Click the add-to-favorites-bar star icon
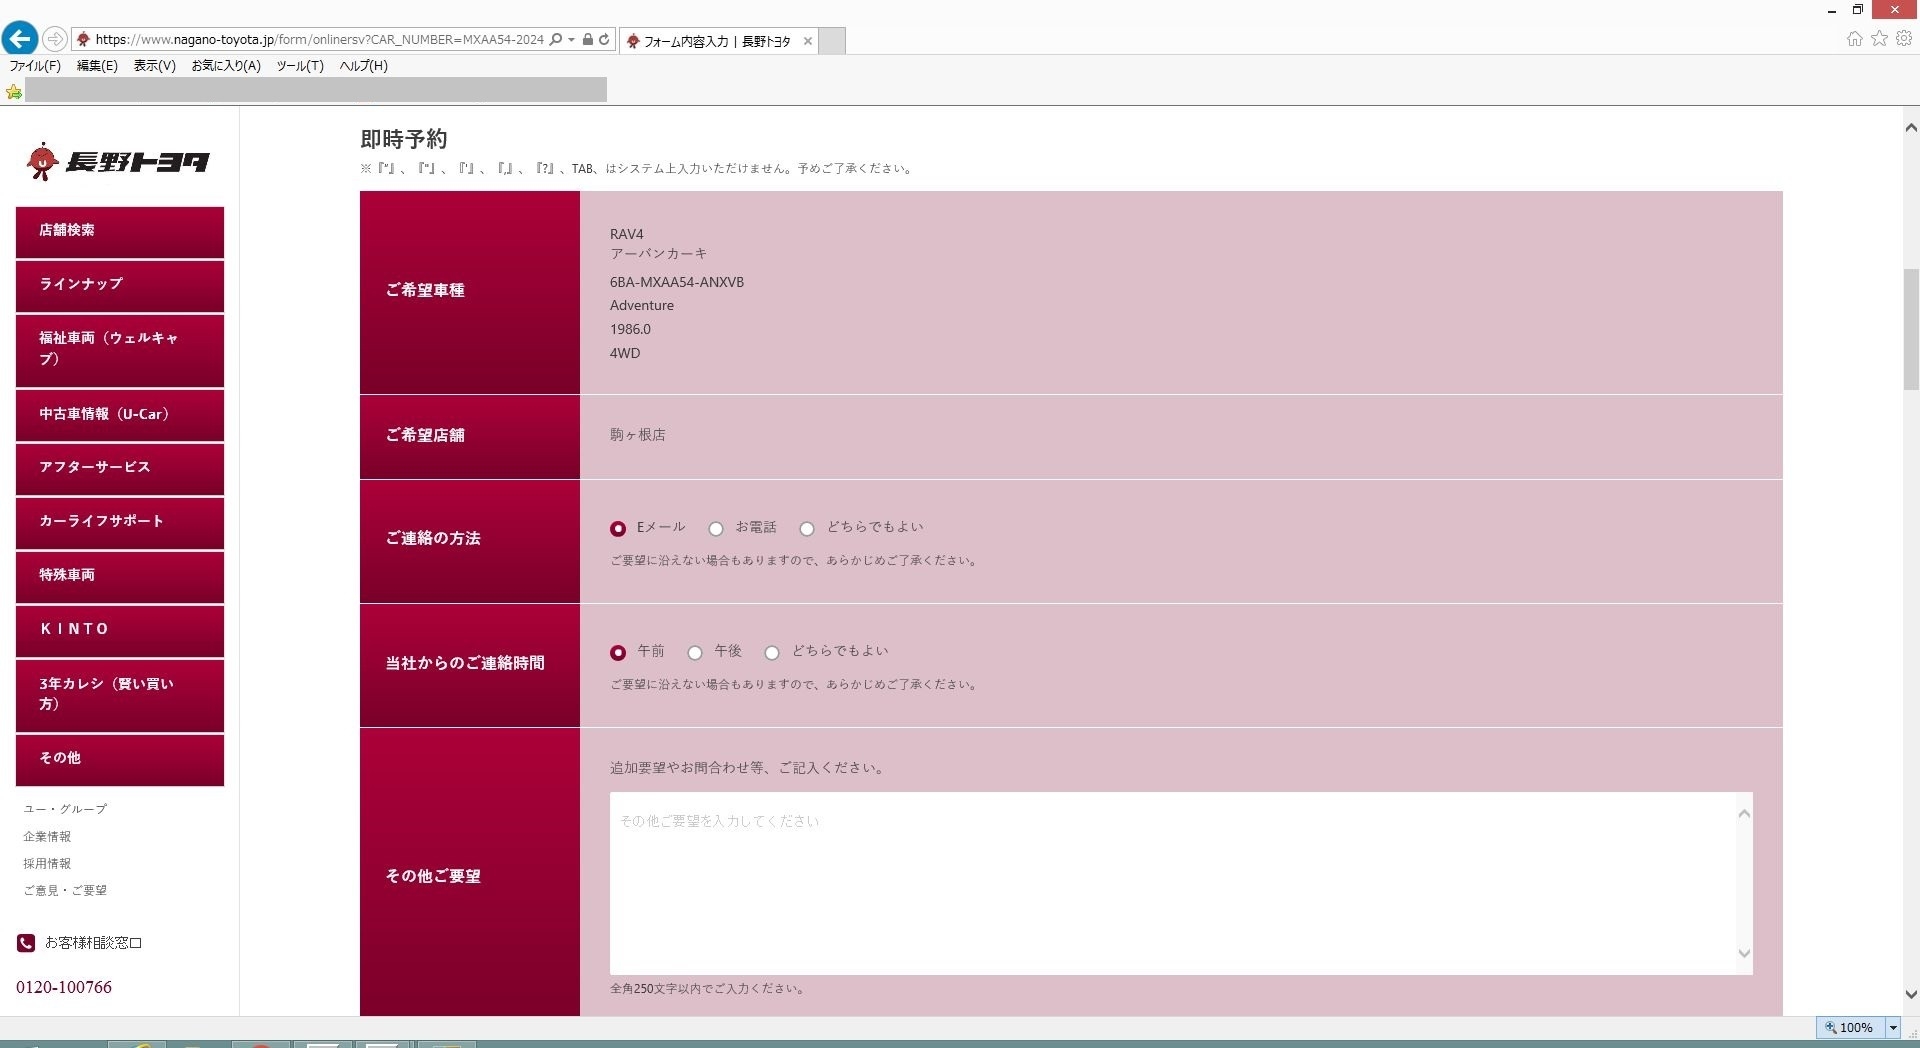The width and height of the screenshot is (1920, 1048). coord(14,91)
